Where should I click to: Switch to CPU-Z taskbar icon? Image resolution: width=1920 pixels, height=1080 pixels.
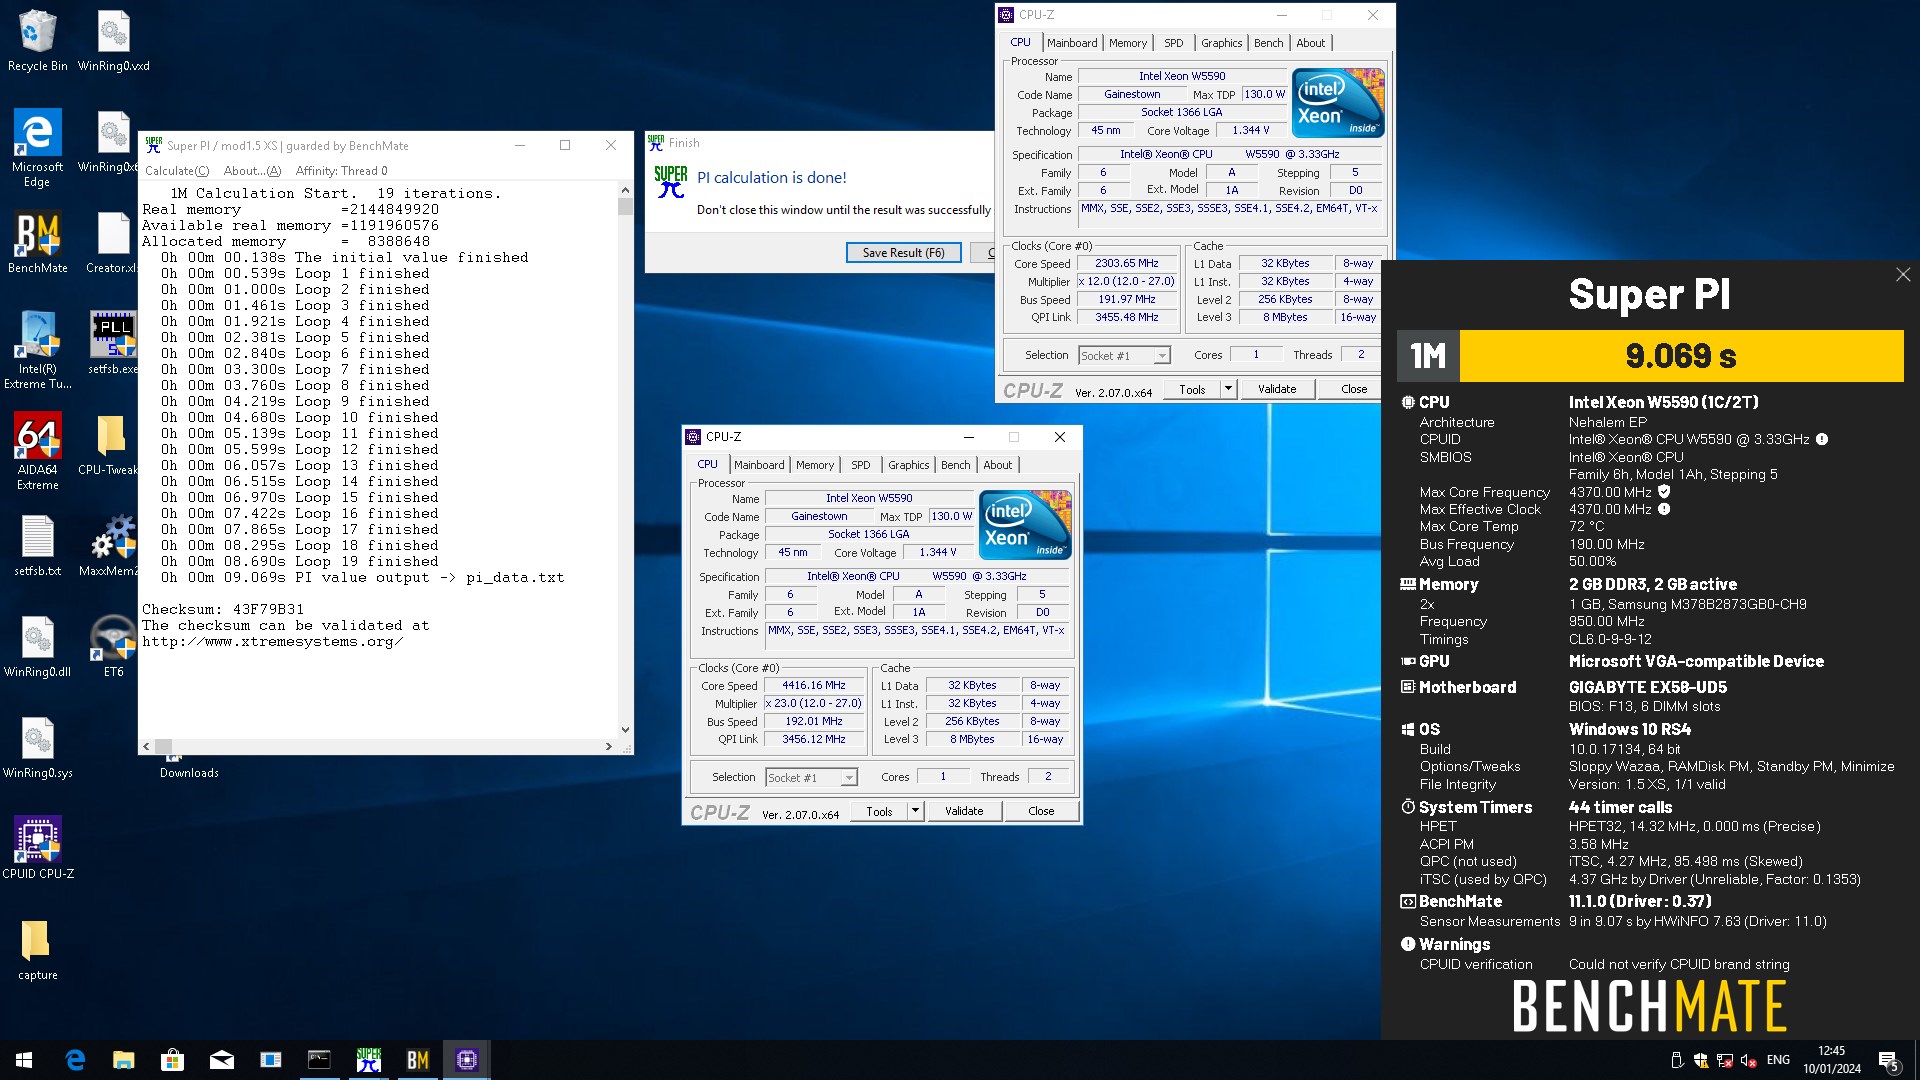467,1060
